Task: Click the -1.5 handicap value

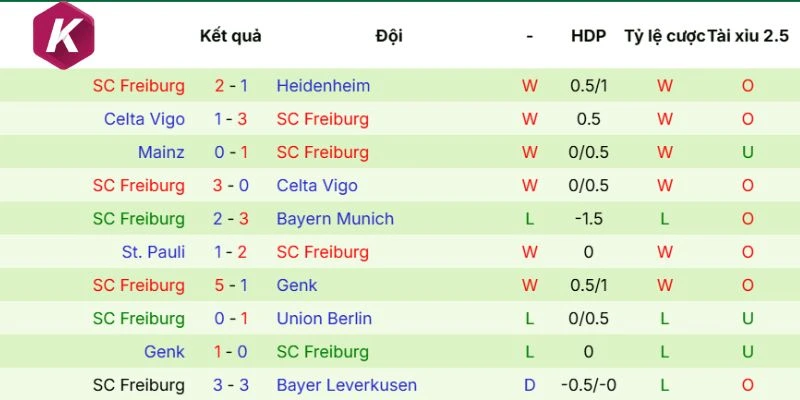Action: click(588, 219)
